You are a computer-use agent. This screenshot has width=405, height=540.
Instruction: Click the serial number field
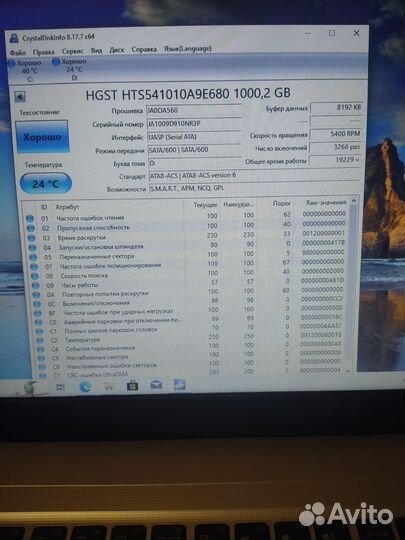[x=194, y=123]
